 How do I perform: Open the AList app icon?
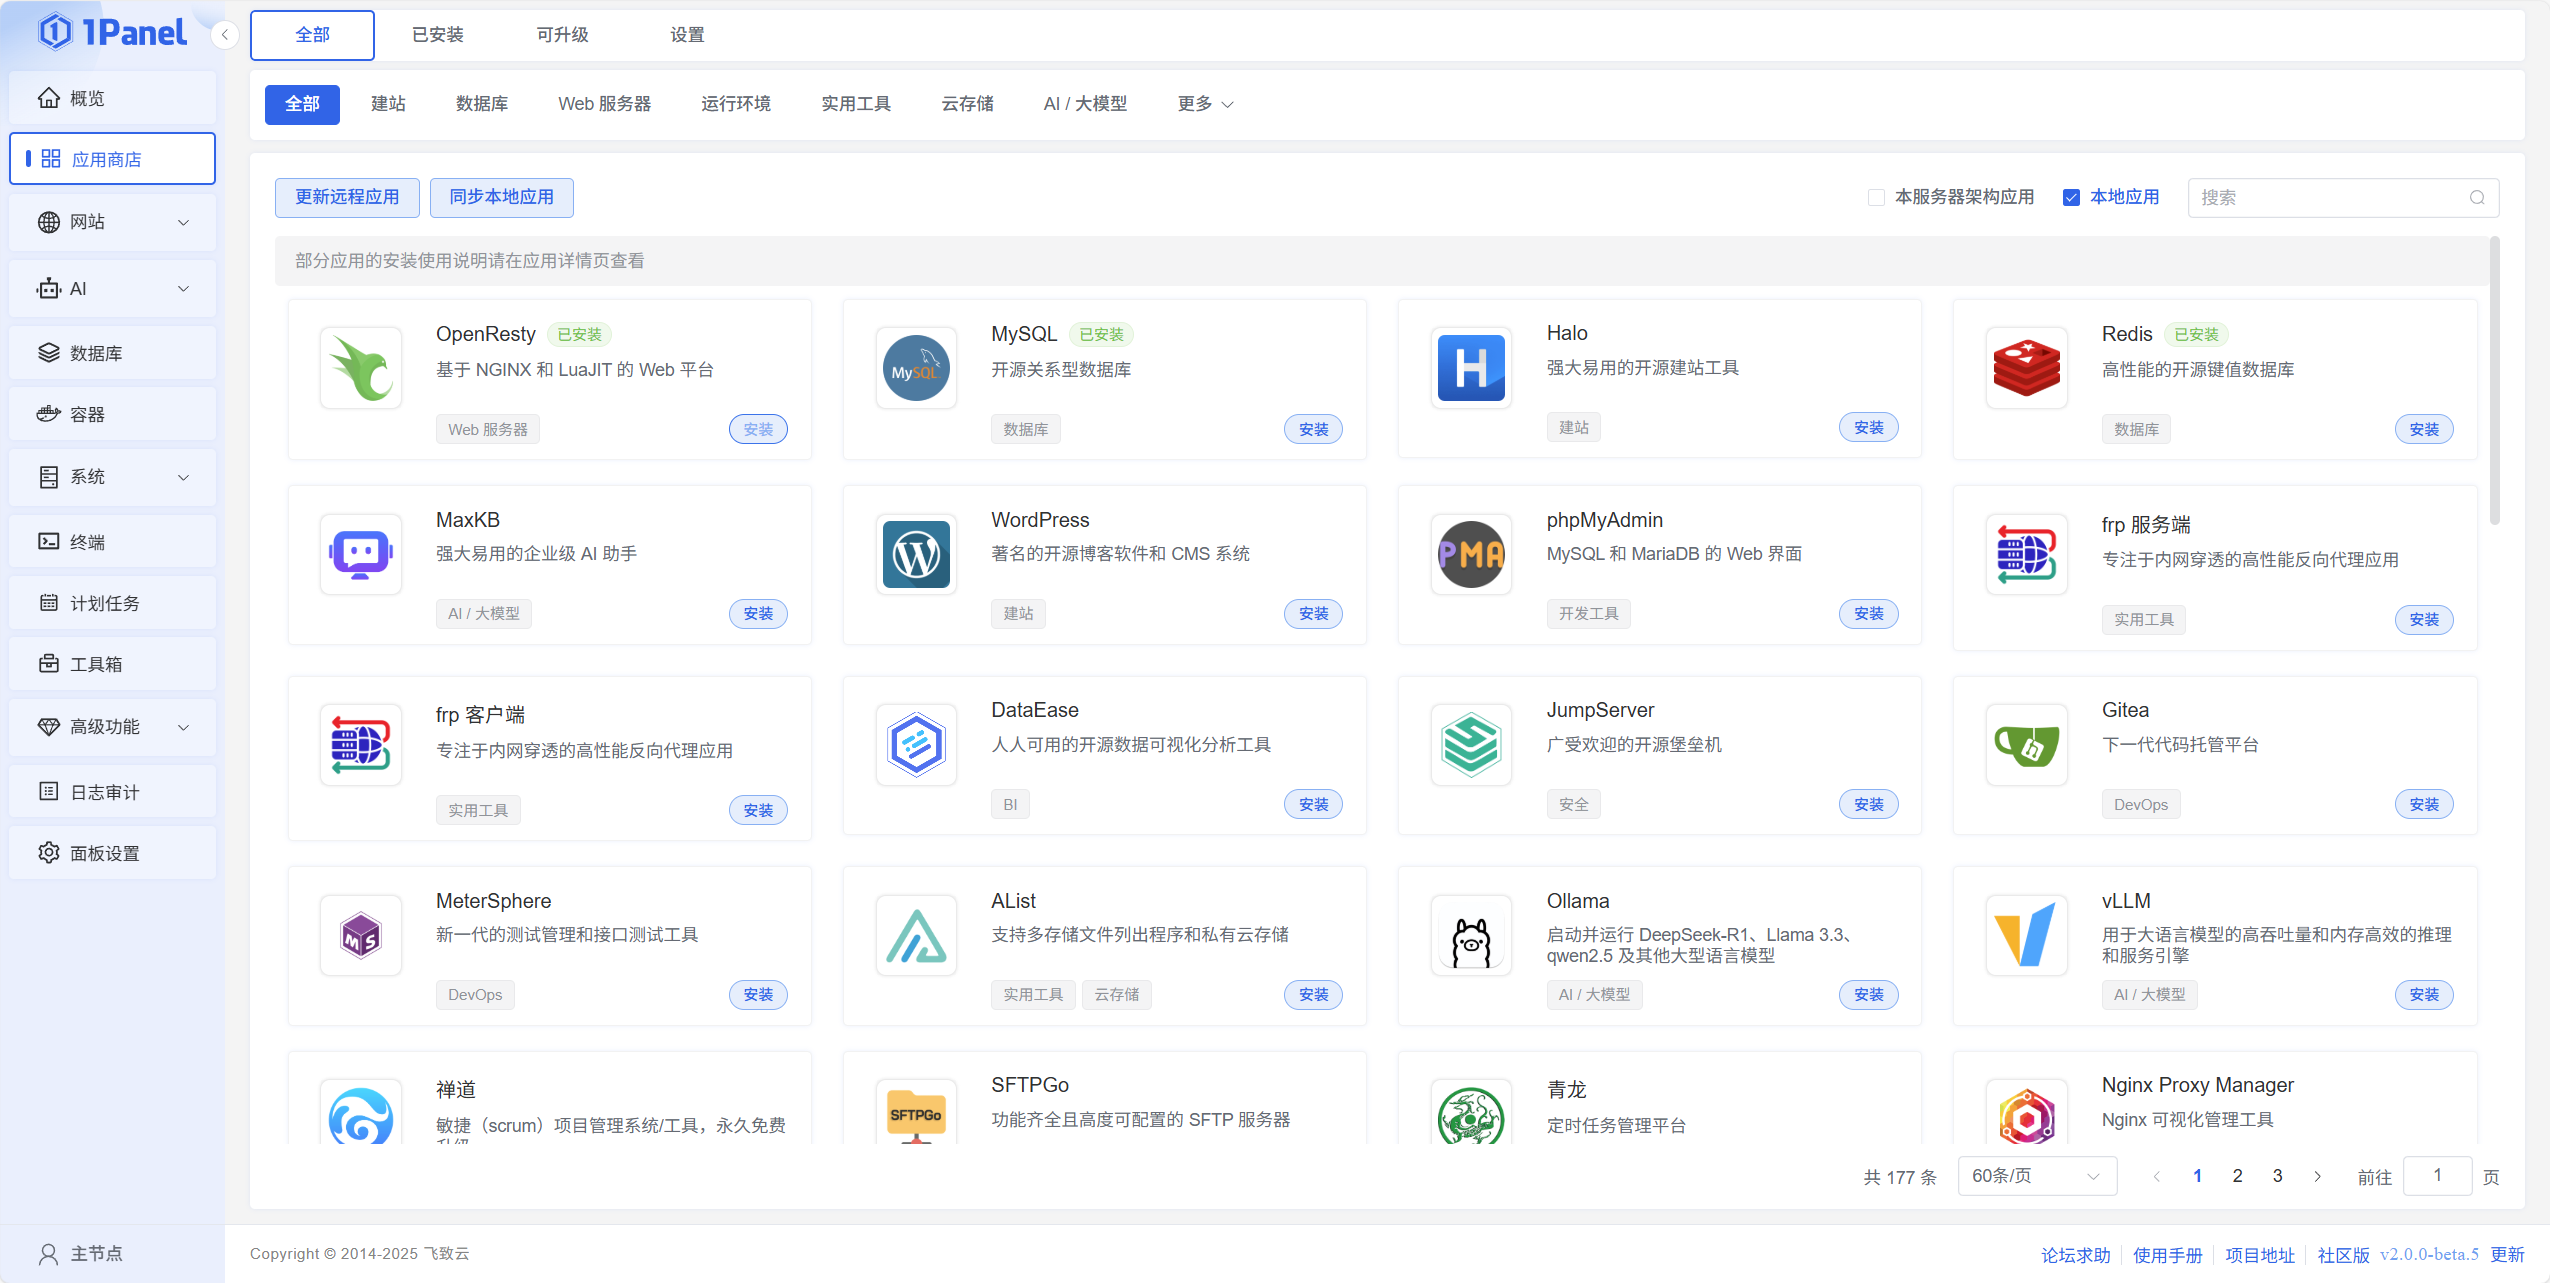pos(916,935)
